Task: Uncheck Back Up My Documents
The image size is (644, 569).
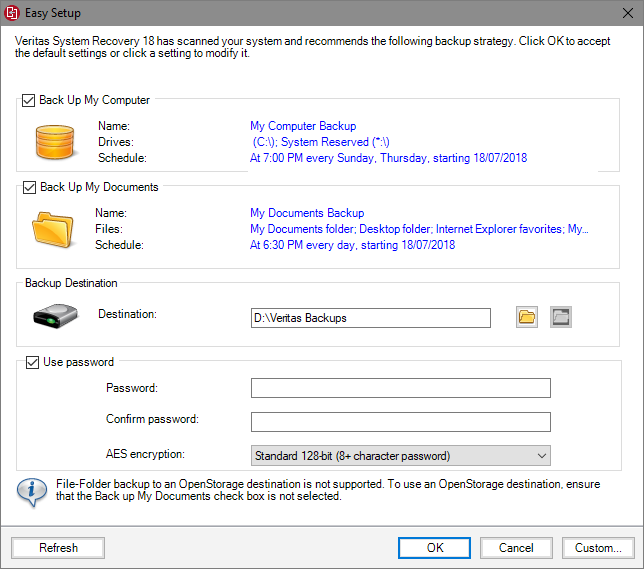Action: pos(29,187)
